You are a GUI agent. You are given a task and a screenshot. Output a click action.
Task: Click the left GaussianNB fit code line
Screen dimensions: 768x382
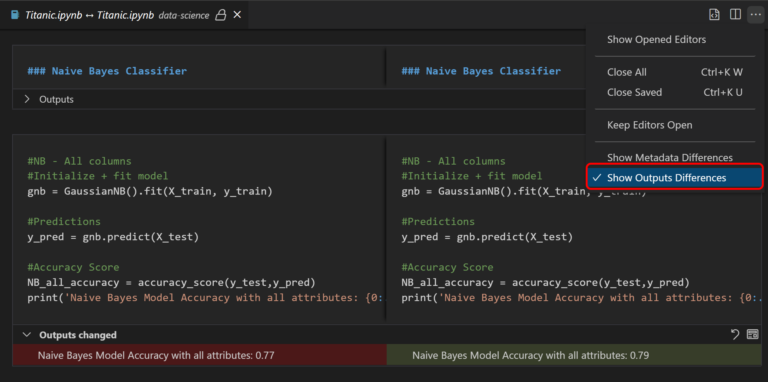pos(150,191)
